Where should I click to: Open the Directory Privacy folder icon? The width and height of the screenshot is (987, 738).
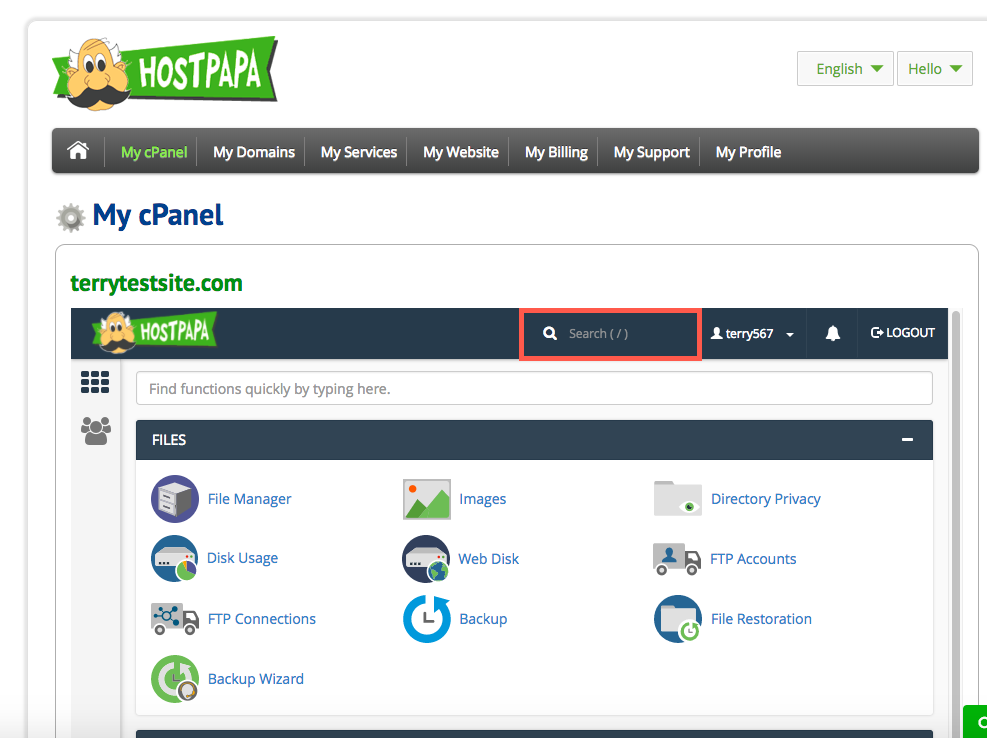[678, 499]
